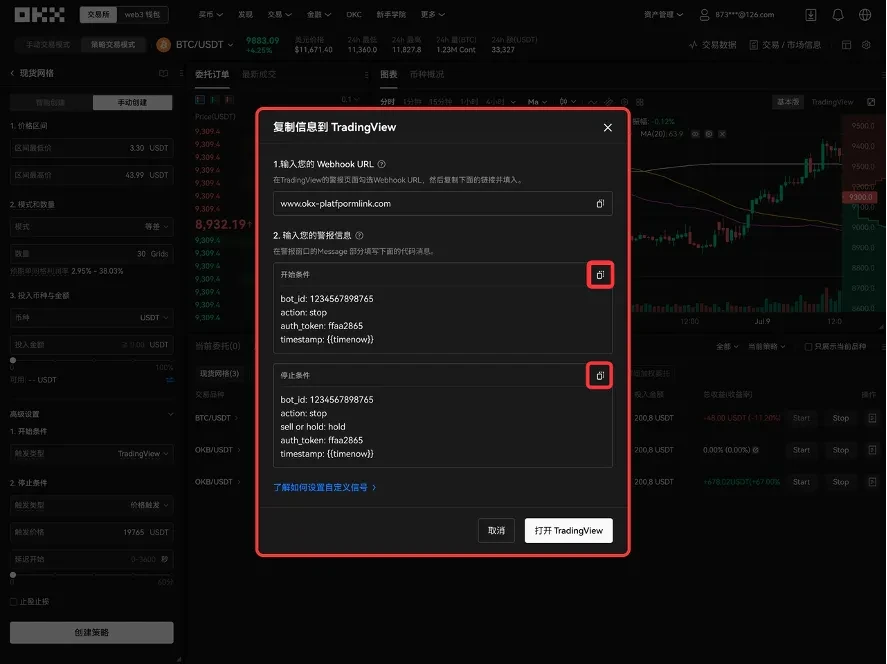Show help for 输入您的警报信息
The width and height of the screenshot is (887, 664).
pyautogui.click(x=359, y=235)
